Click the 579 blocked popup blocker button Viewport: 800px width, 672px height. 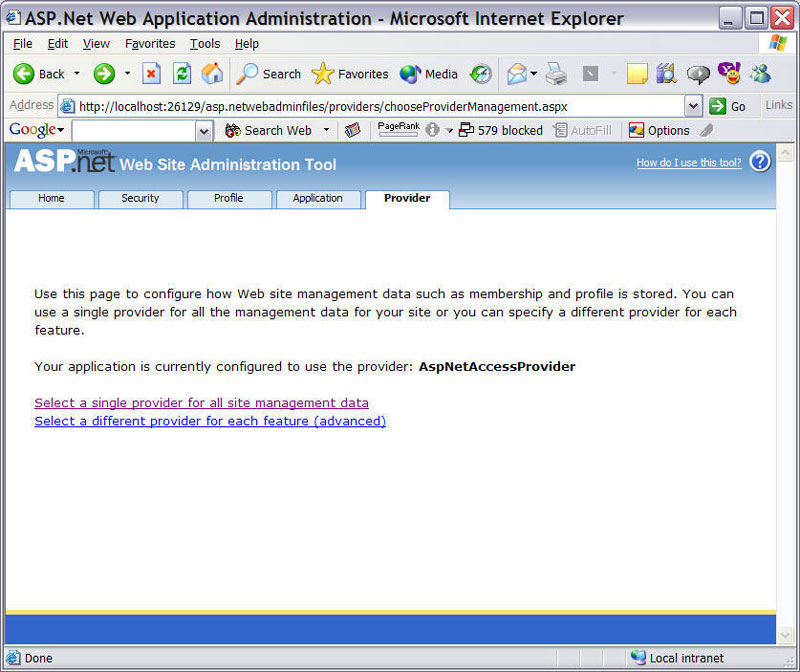pos(501,131)
